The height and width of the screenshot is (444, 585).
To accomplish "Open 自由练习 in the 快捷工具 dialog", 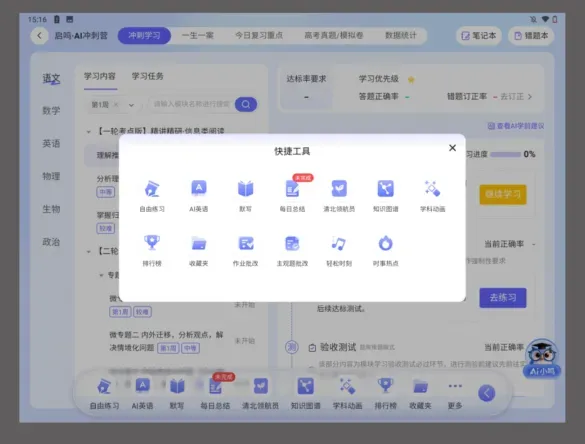I will coord(152,196).
